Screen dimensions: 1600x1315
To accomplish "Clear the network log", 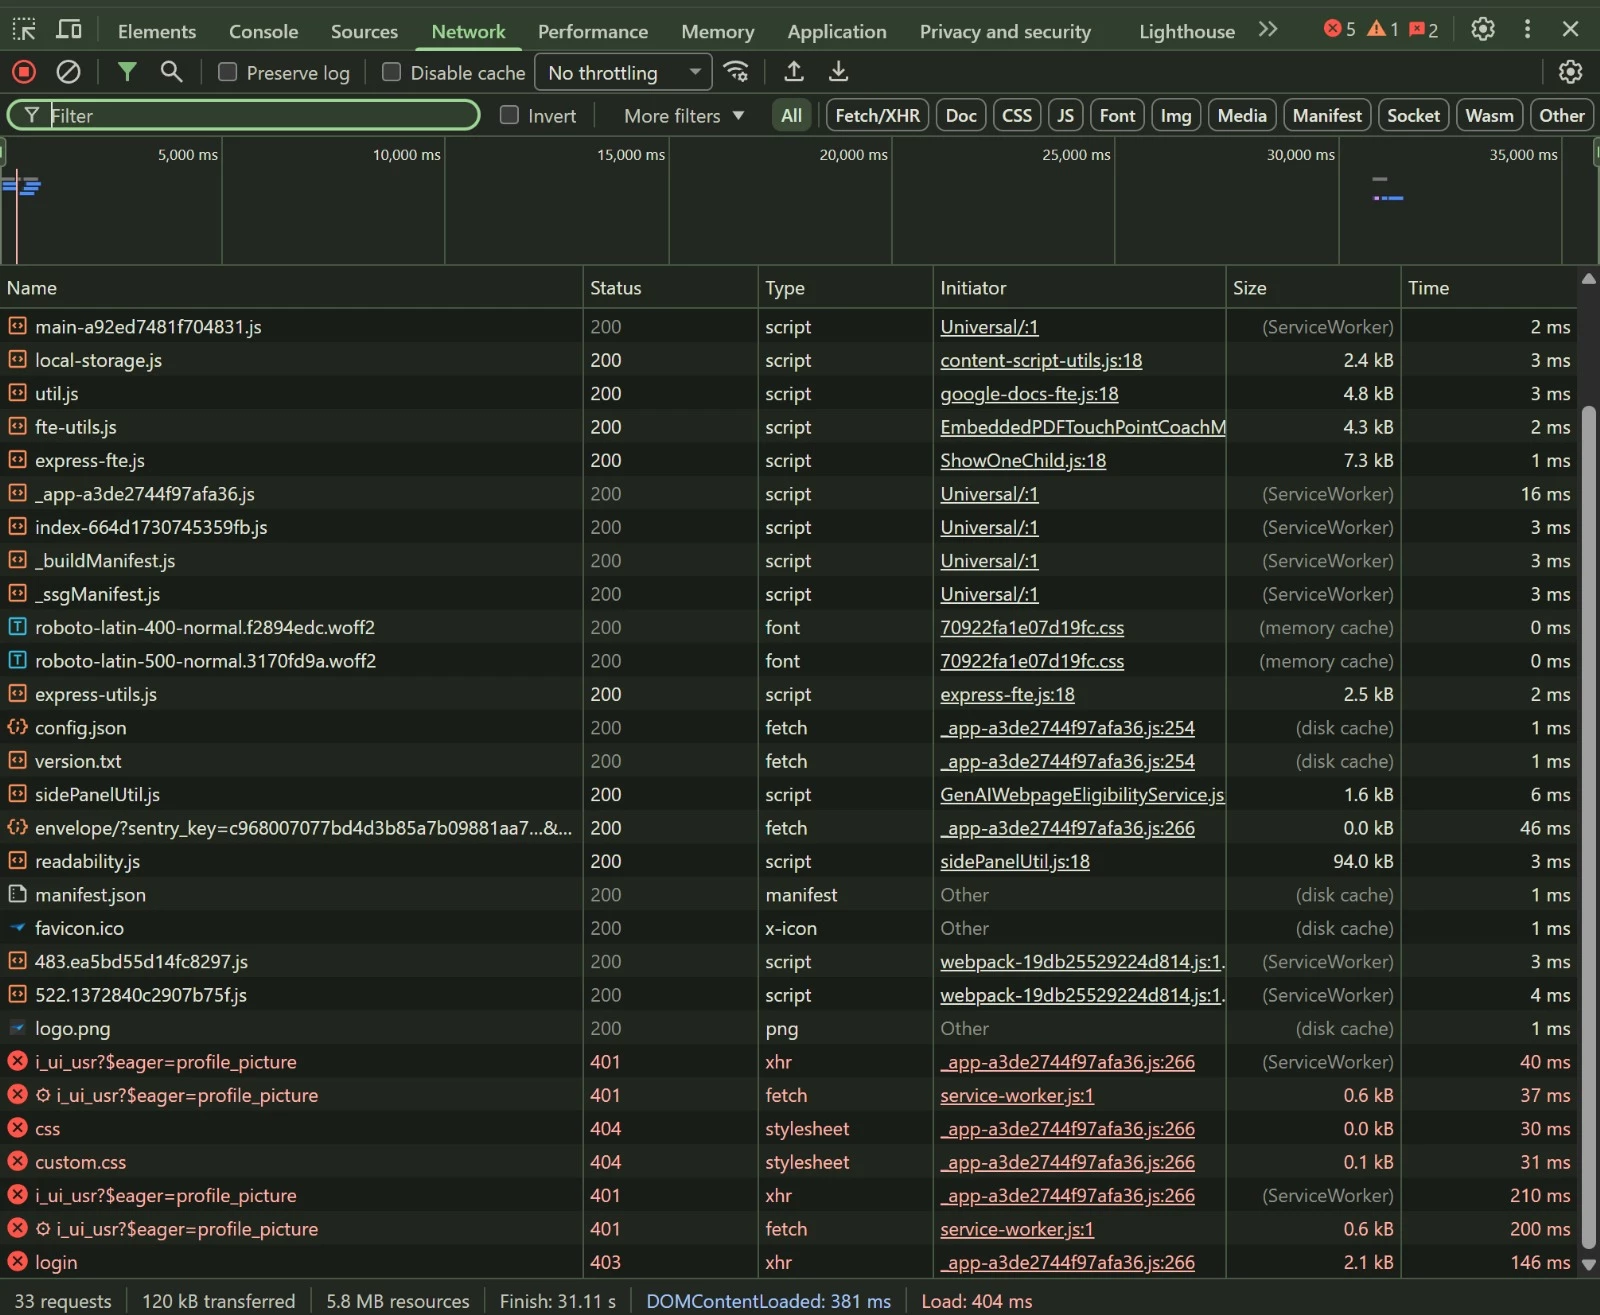I will (x=68, y=72).
